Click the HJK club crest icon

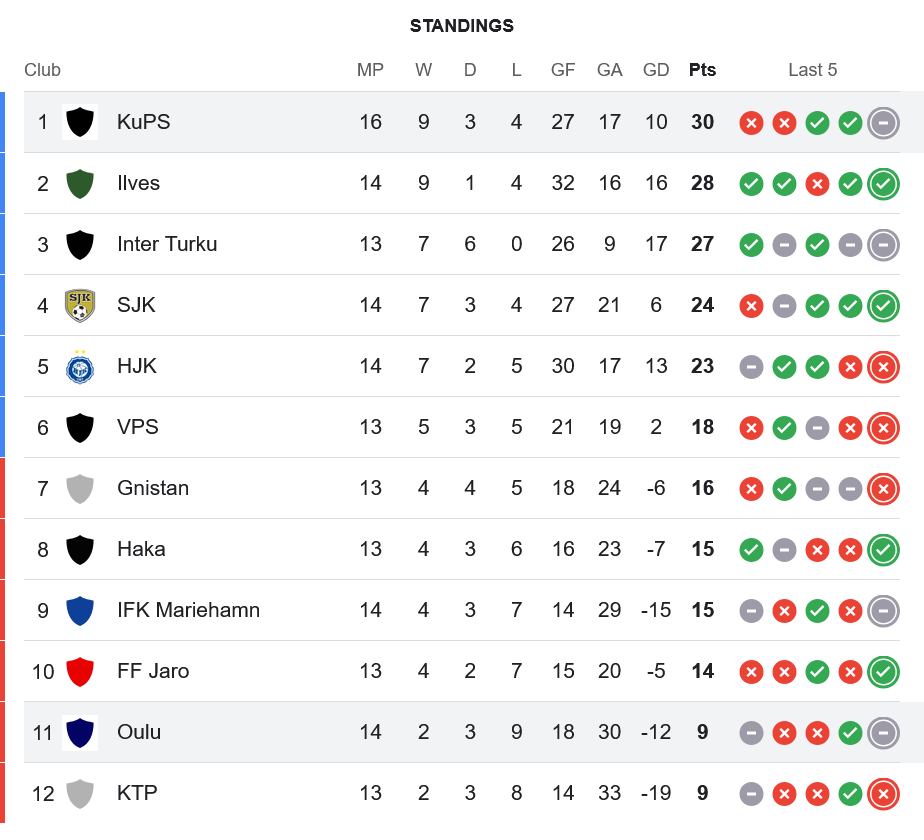(x=80, y=366)
